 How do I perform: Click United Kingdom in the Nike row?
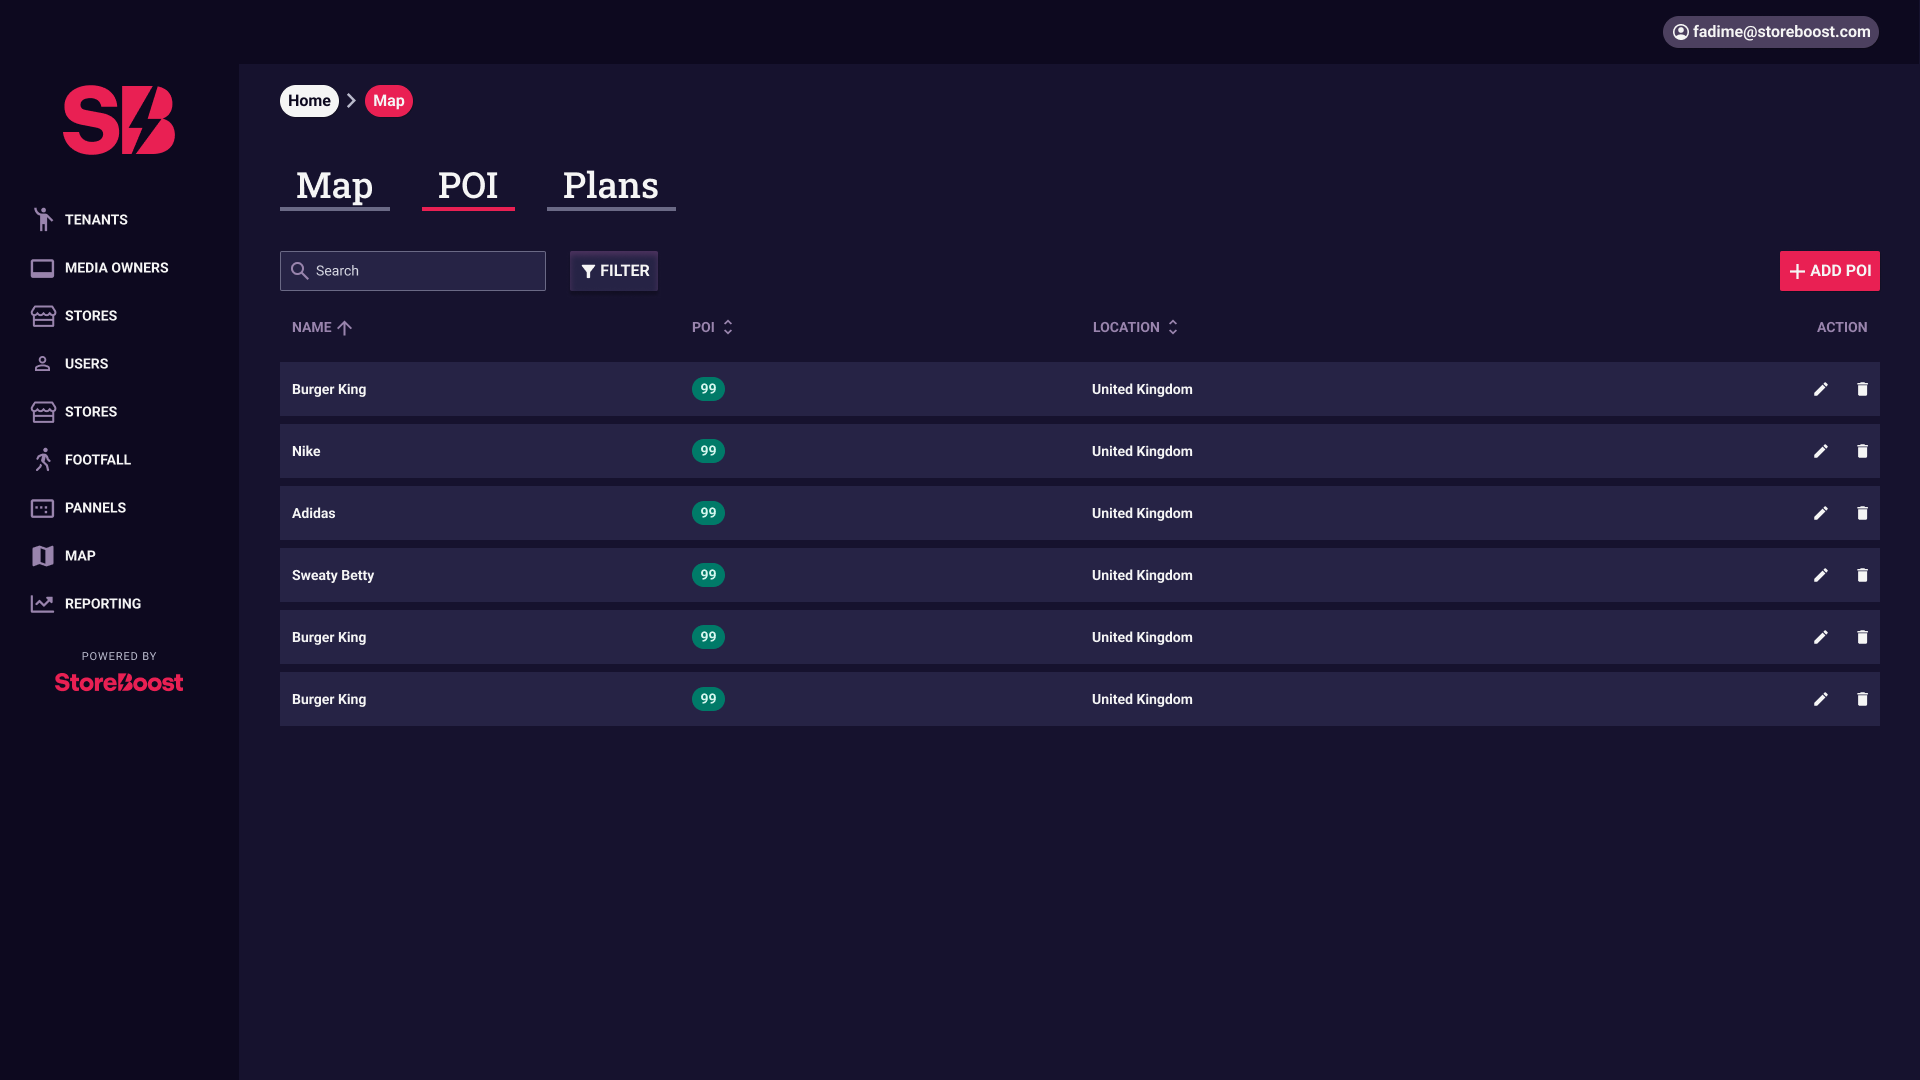click(1142, 451)
